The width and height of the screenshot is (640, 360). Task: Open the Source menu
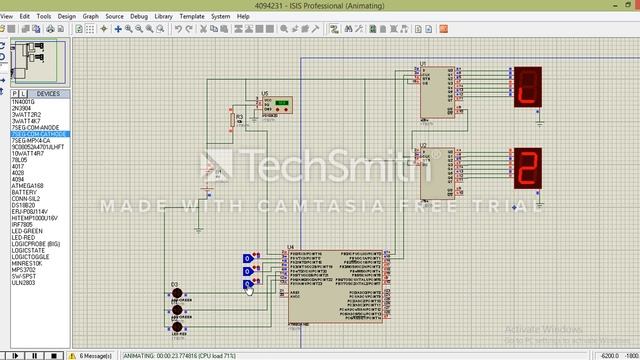tap(114, 16)
